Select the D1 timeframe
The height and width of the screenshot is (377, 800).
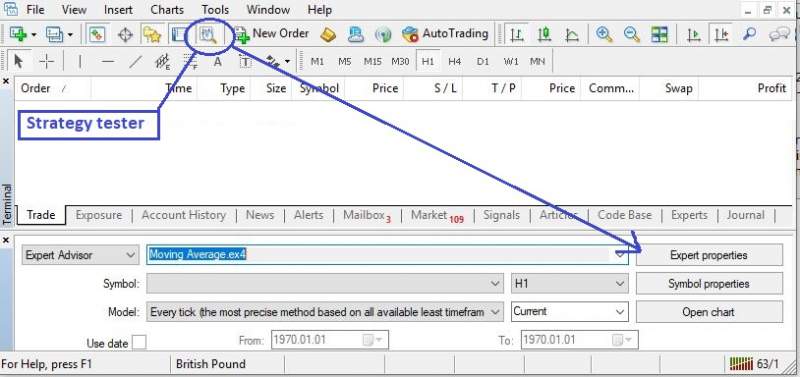pos(483,61)
